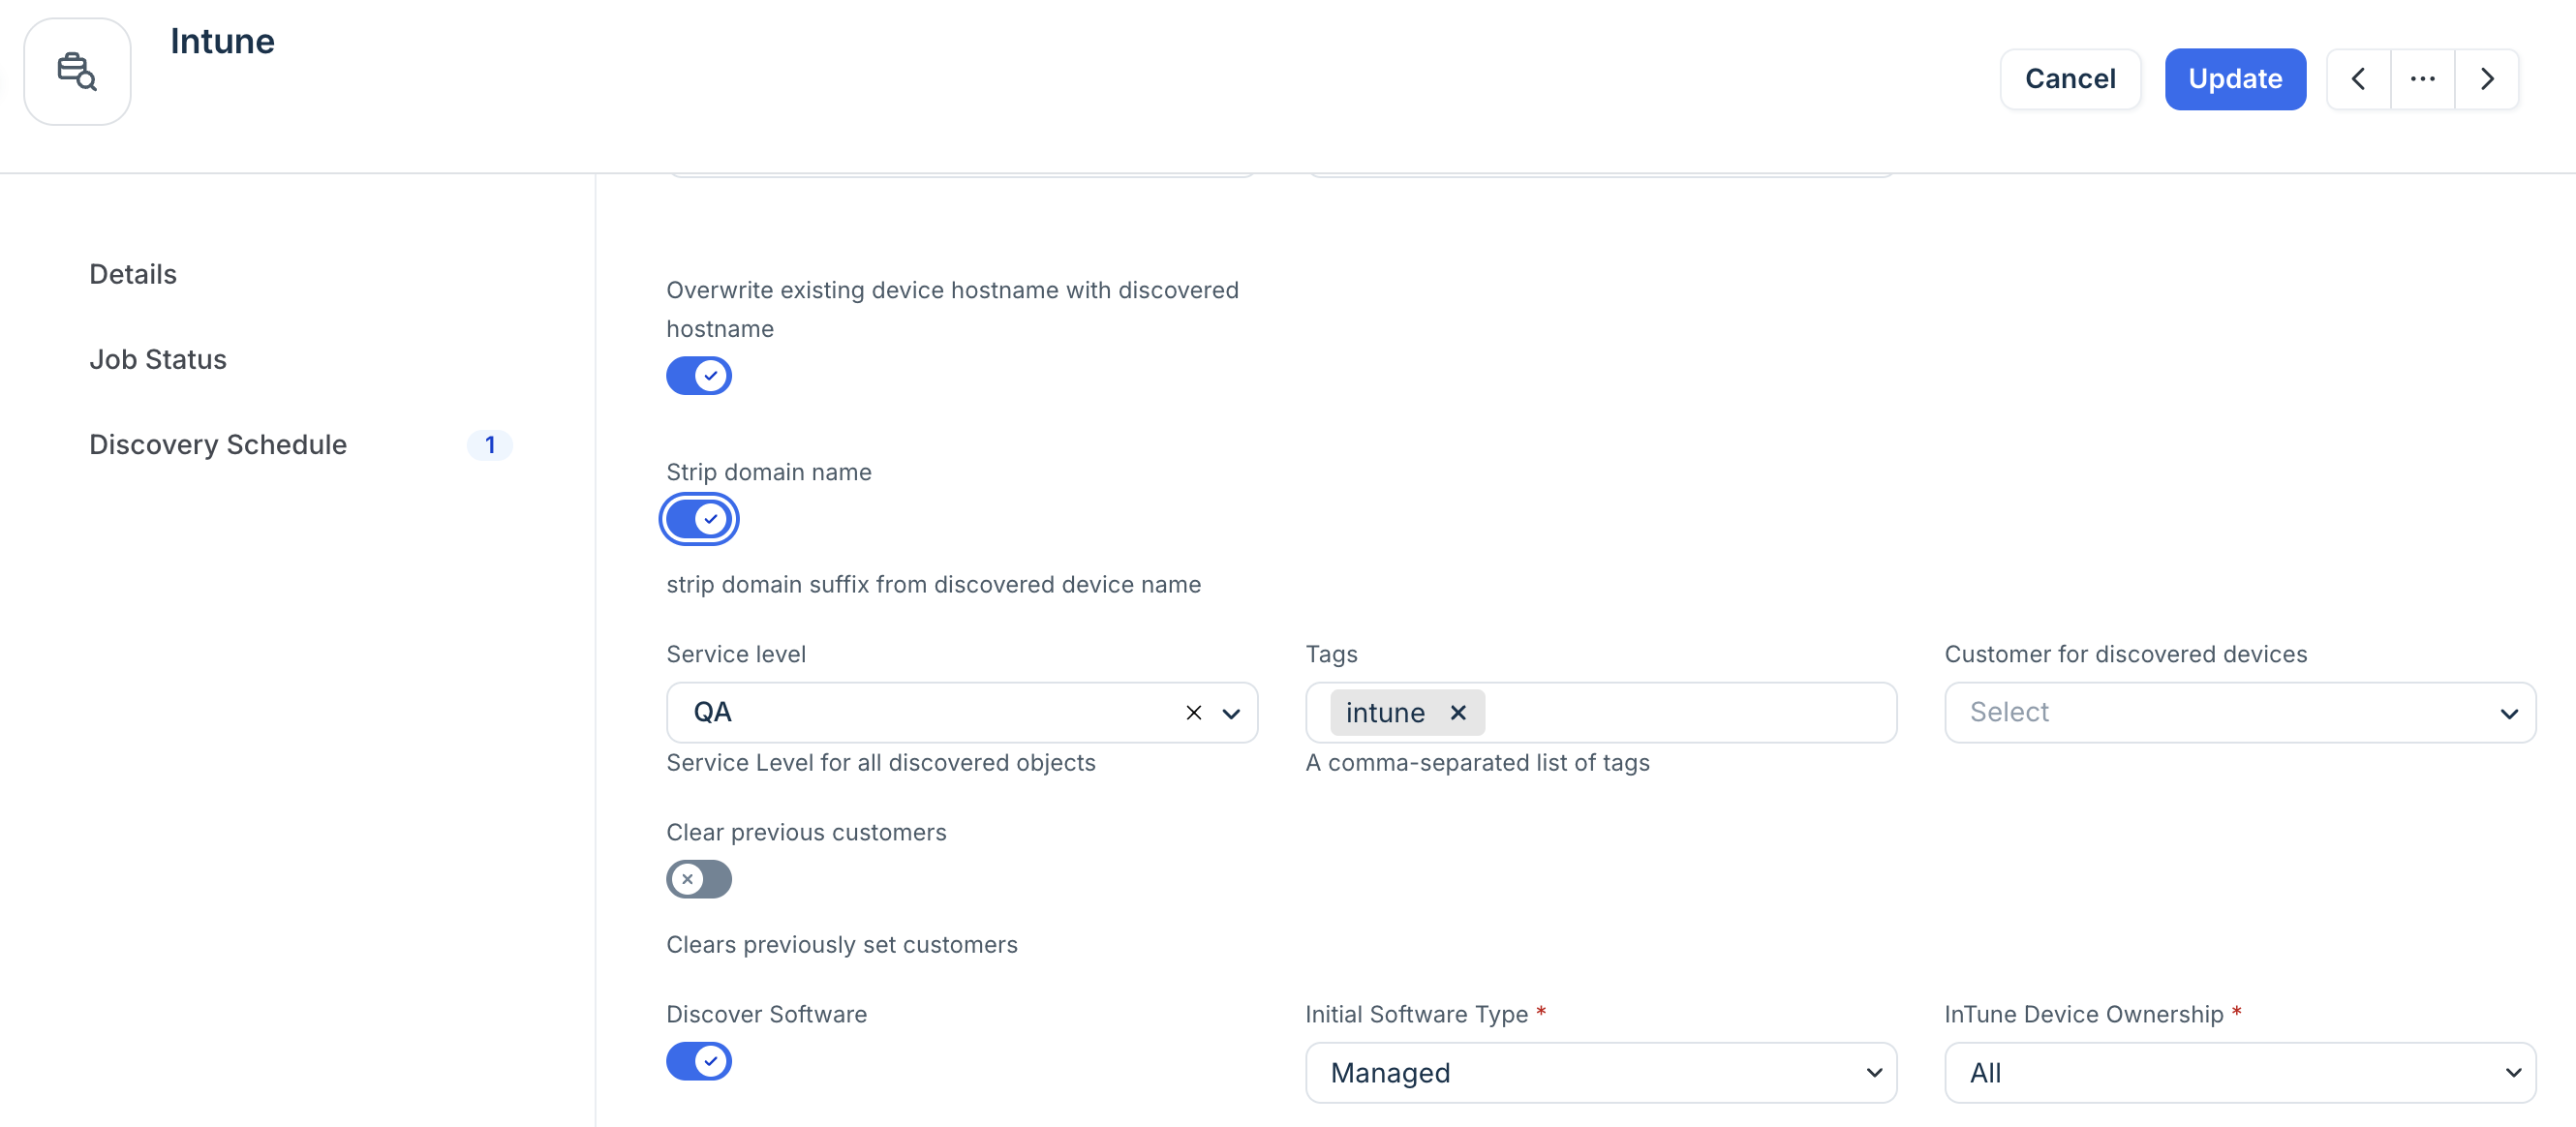This screenshot has height=1127, width=2576.
Task: Go to previous record arrow
Action: (2358, 79)
